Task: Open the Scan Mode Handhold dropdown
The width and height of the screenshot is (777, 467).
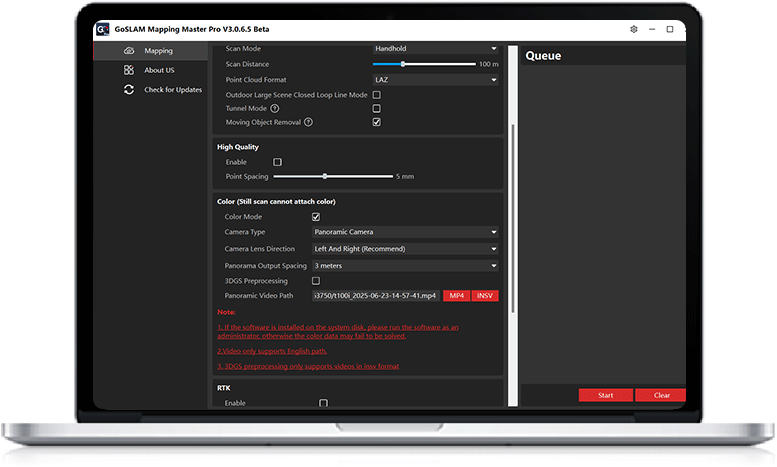Action: pyautogui.click(x=436, y=49)
